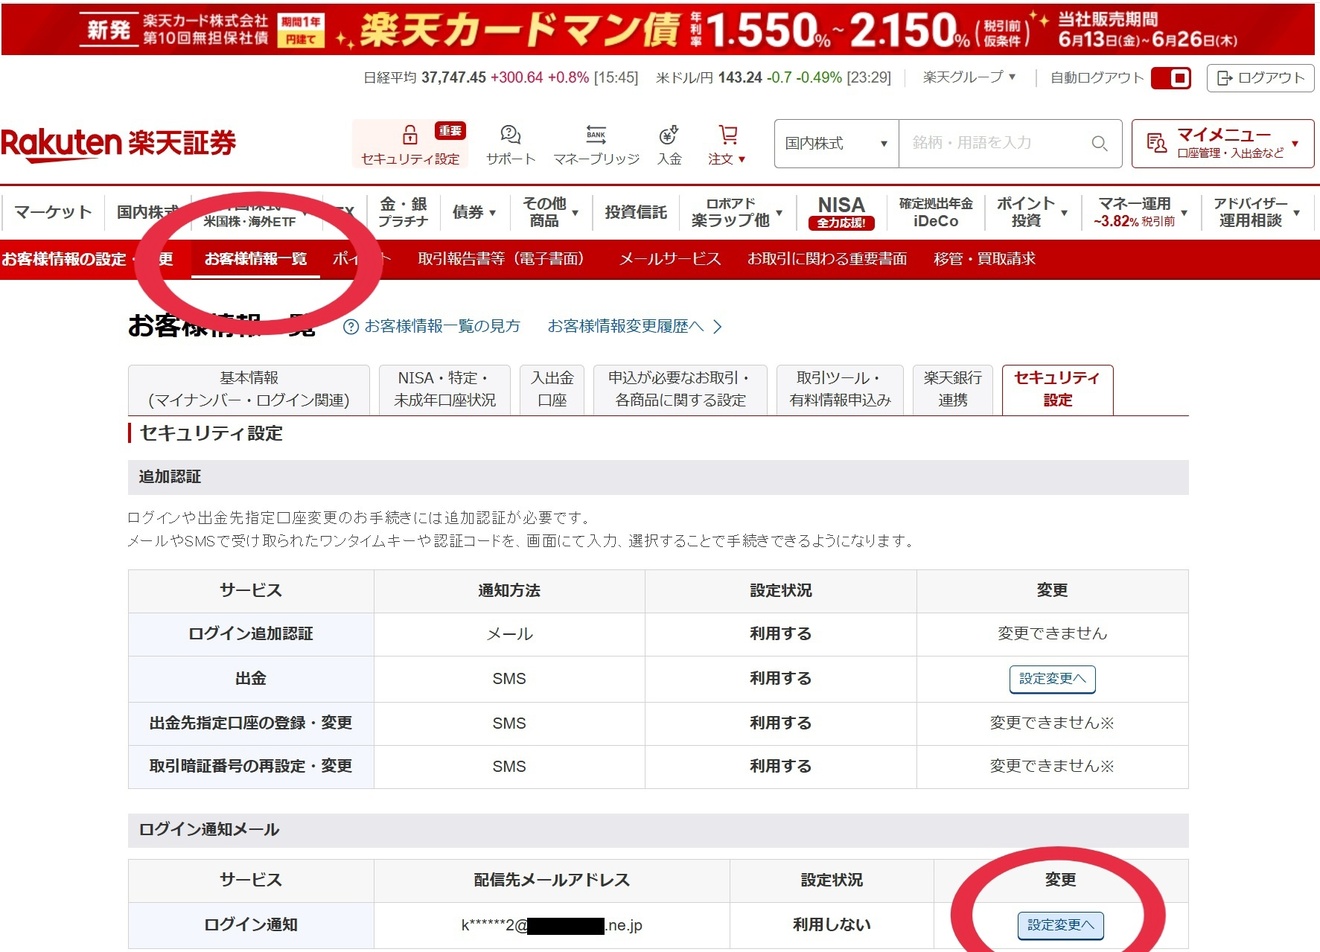Viewport: 1320px width, 952px height.
Task: Click the 利用しない status cell
Action: click(x=832, y=925)
